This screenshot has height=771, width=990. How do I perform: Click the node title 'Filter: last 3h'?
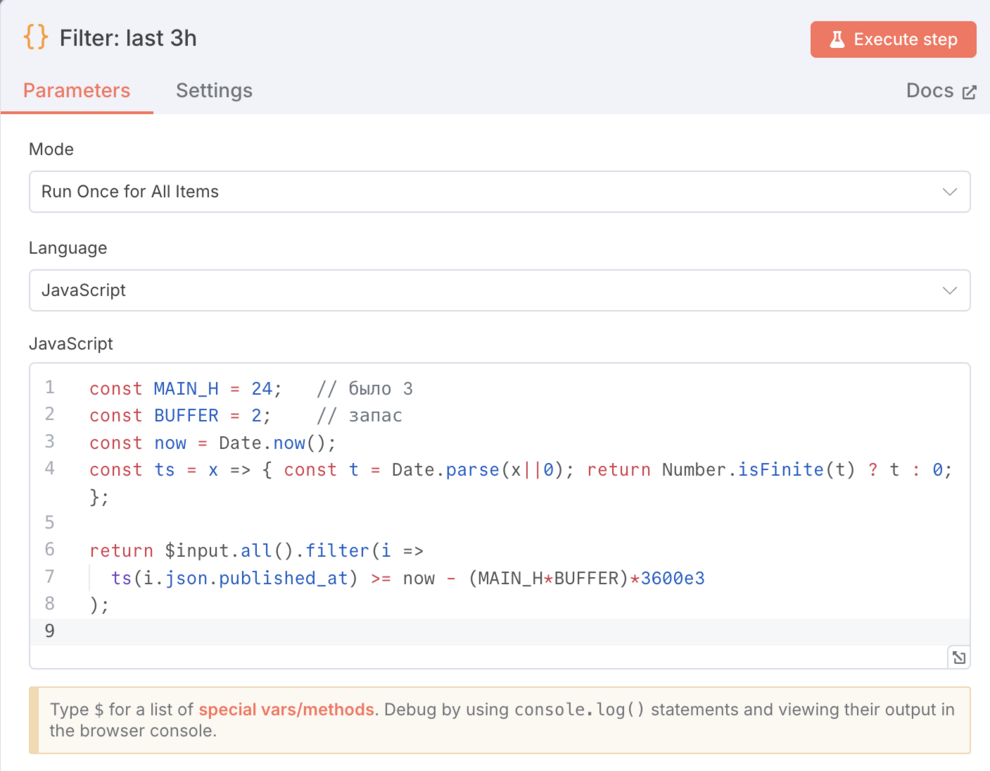128,39
